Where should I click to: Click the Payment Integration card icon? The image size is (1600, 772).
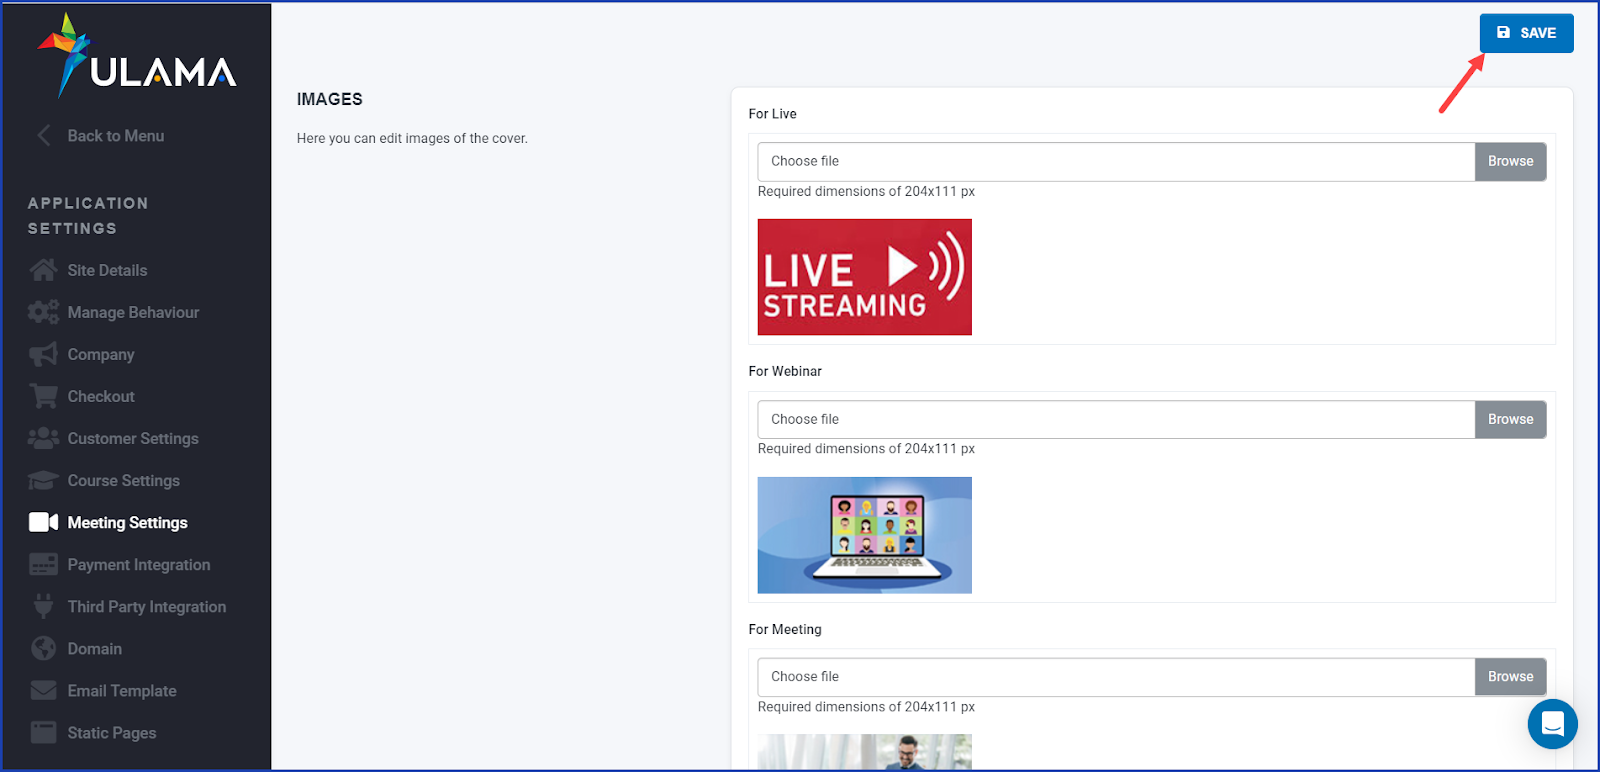click(43, 564)
